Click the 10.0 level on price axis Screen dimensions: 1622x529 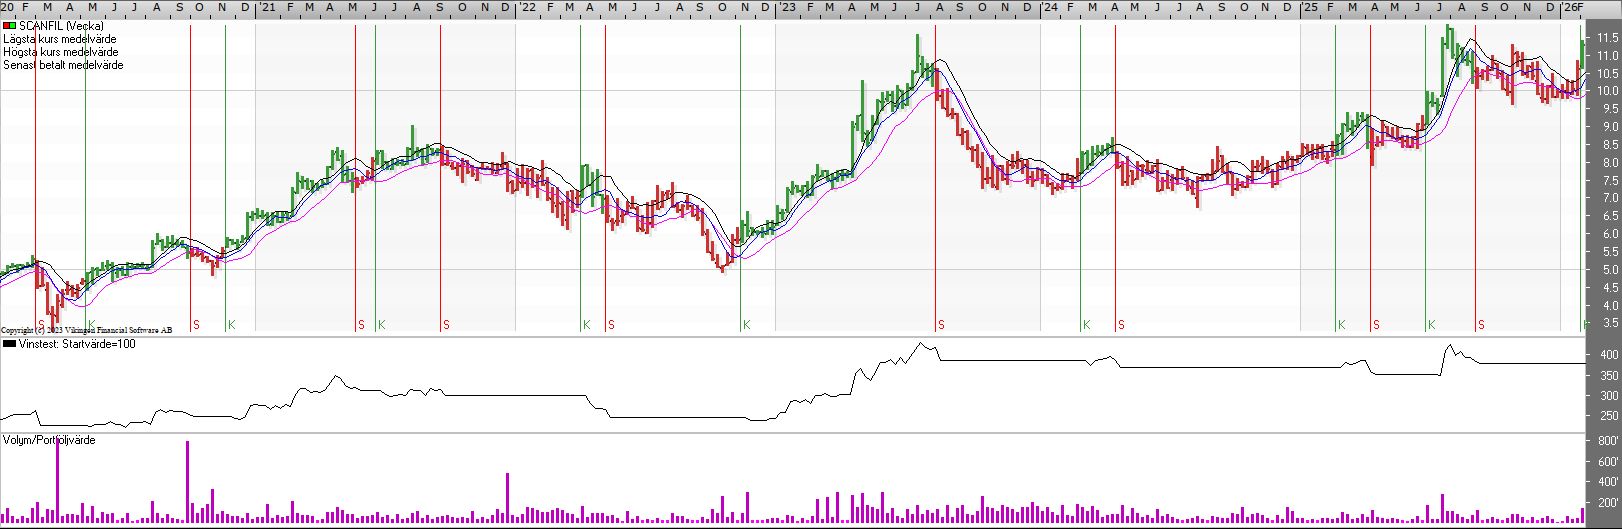click(x=1607, y=91)
